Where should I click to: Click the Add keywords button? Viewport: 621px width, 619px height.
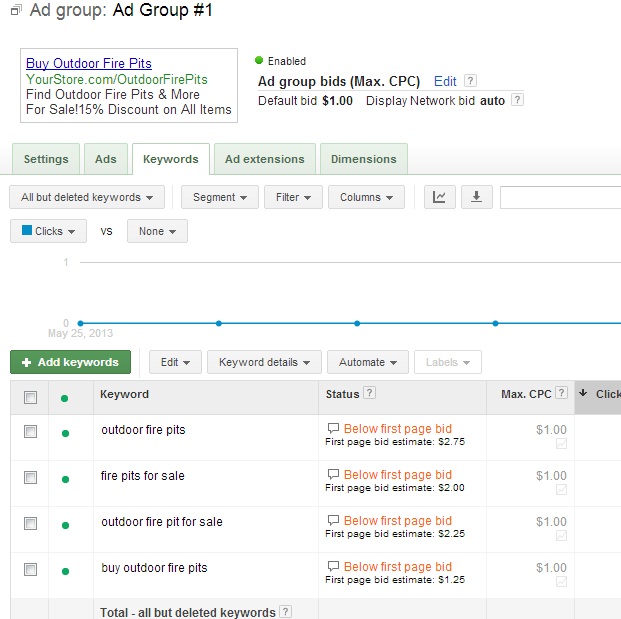[x=70, y=362]
